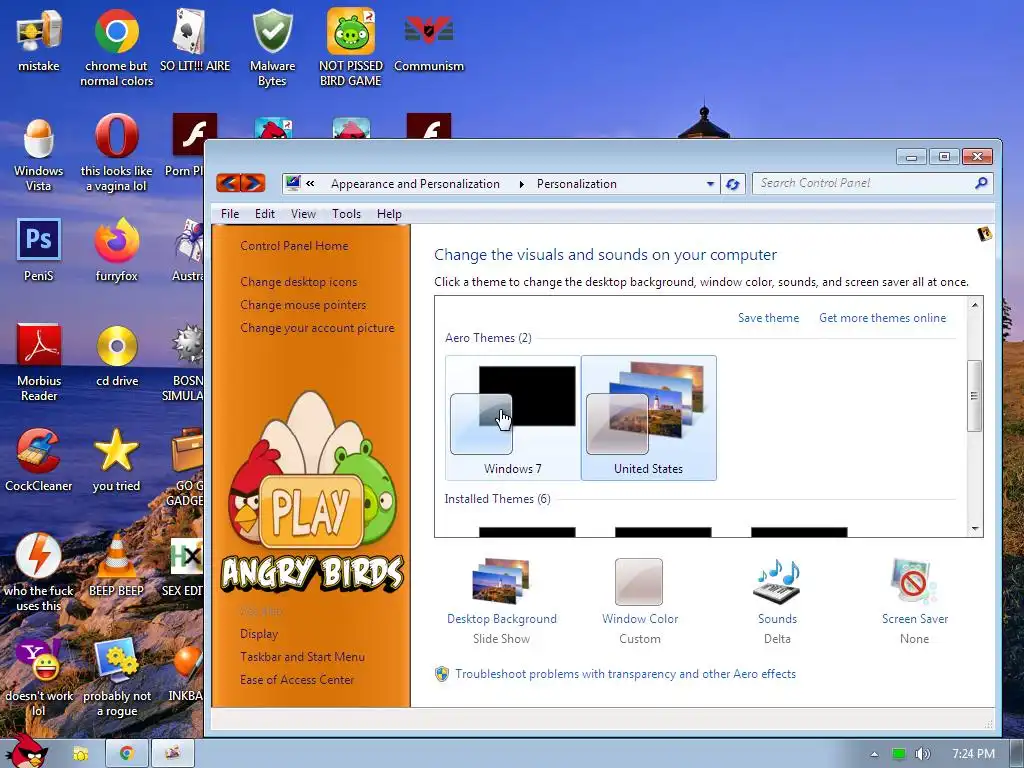This screenshot has height=768, width=1024.
Task: Click the search magnifier icon
Action: pos(981,183)
